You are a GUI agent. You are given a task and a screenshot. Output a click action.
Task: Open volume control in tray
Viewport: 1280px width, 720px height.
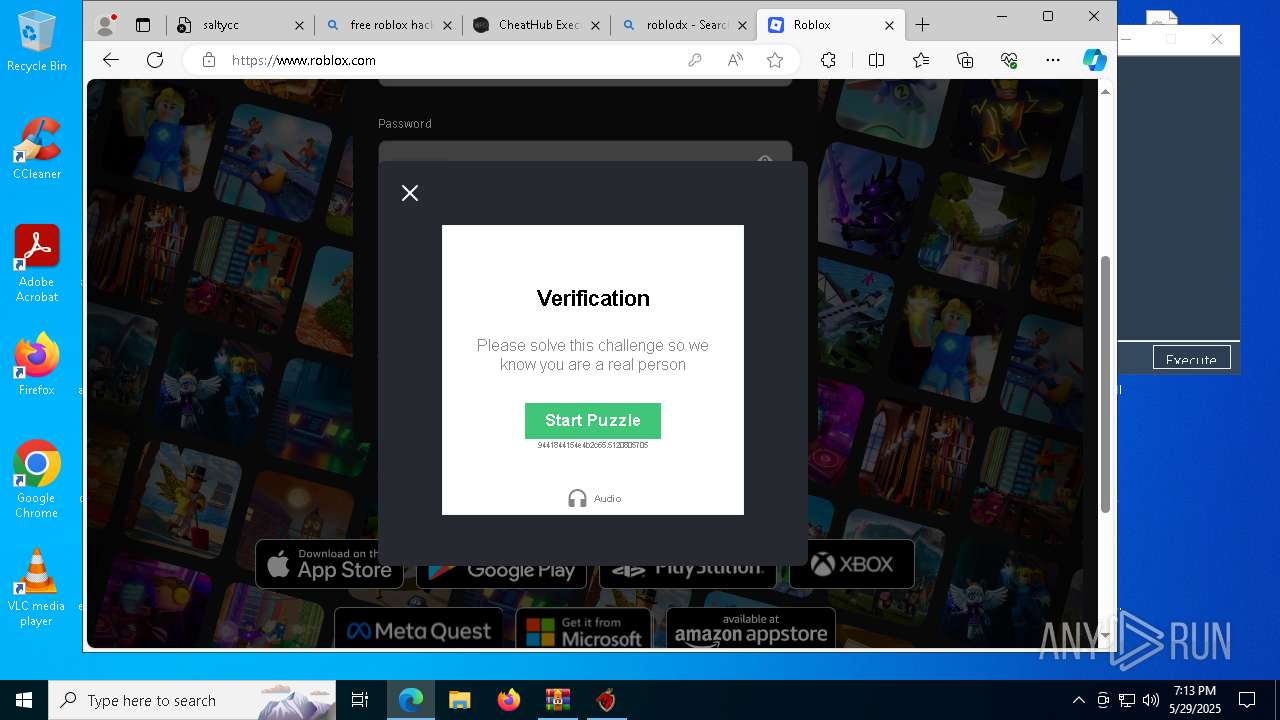pos(1151,700)
